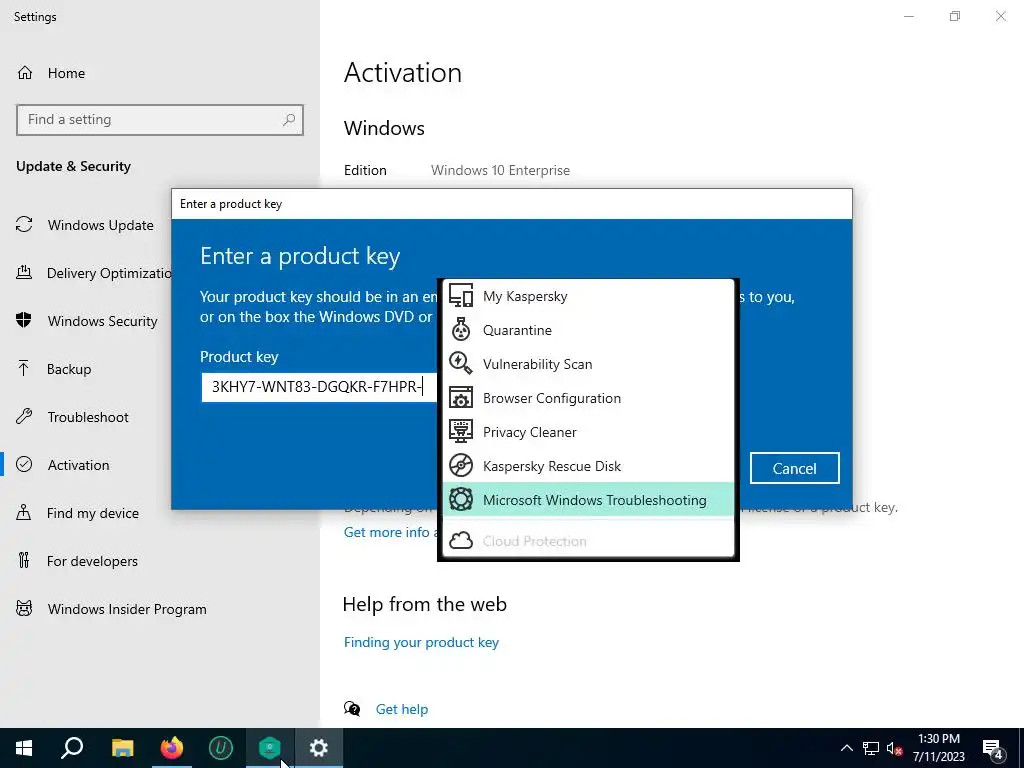The height and width of the screenshot is (768, 1024).
Task: Open File Explorer from taskbar
Action: [122, 748]
